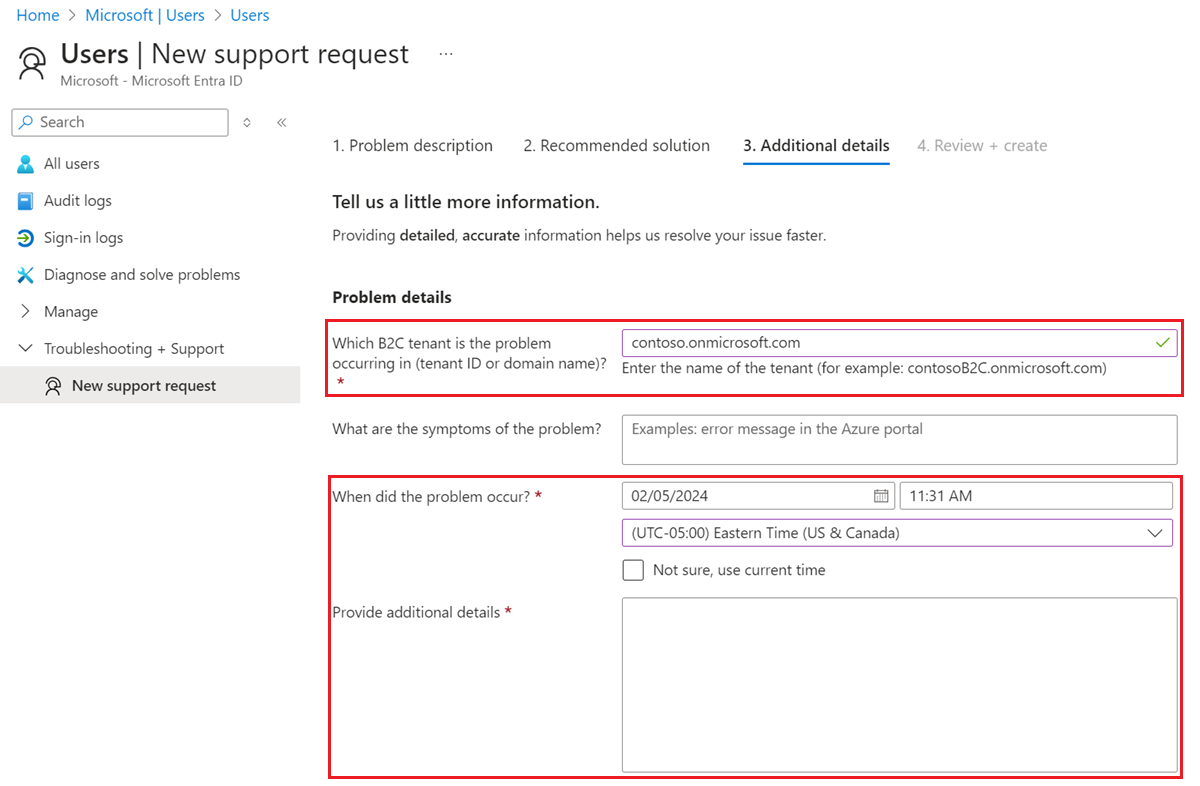This screenshot has height=786, width=1200.
Task: Click the 11:31 AM time field
Action: pyautogui.click(x=1036, y=496)
